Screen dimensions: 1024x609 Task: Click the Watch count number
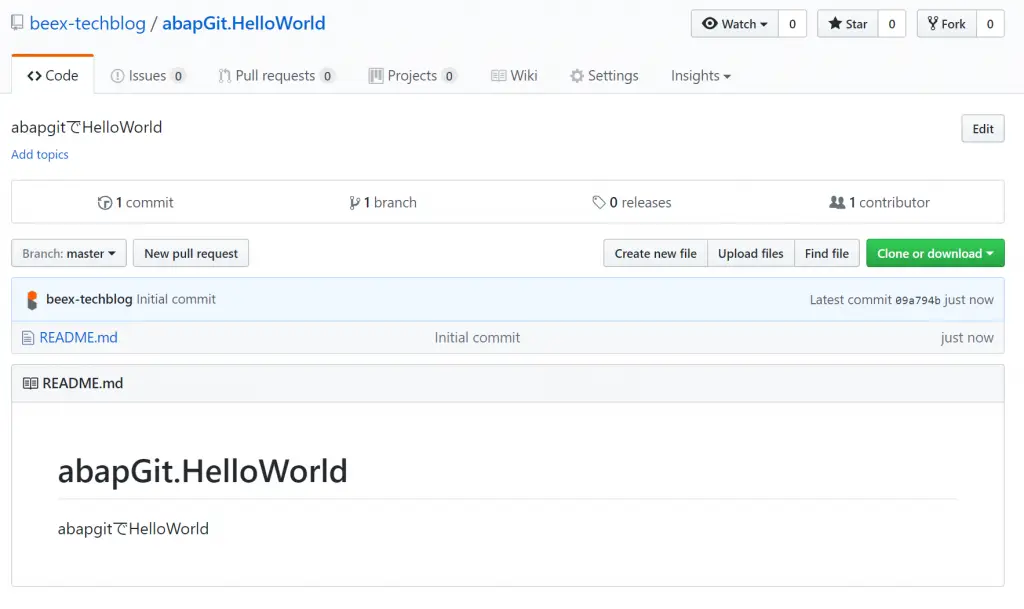coord(792,24)
